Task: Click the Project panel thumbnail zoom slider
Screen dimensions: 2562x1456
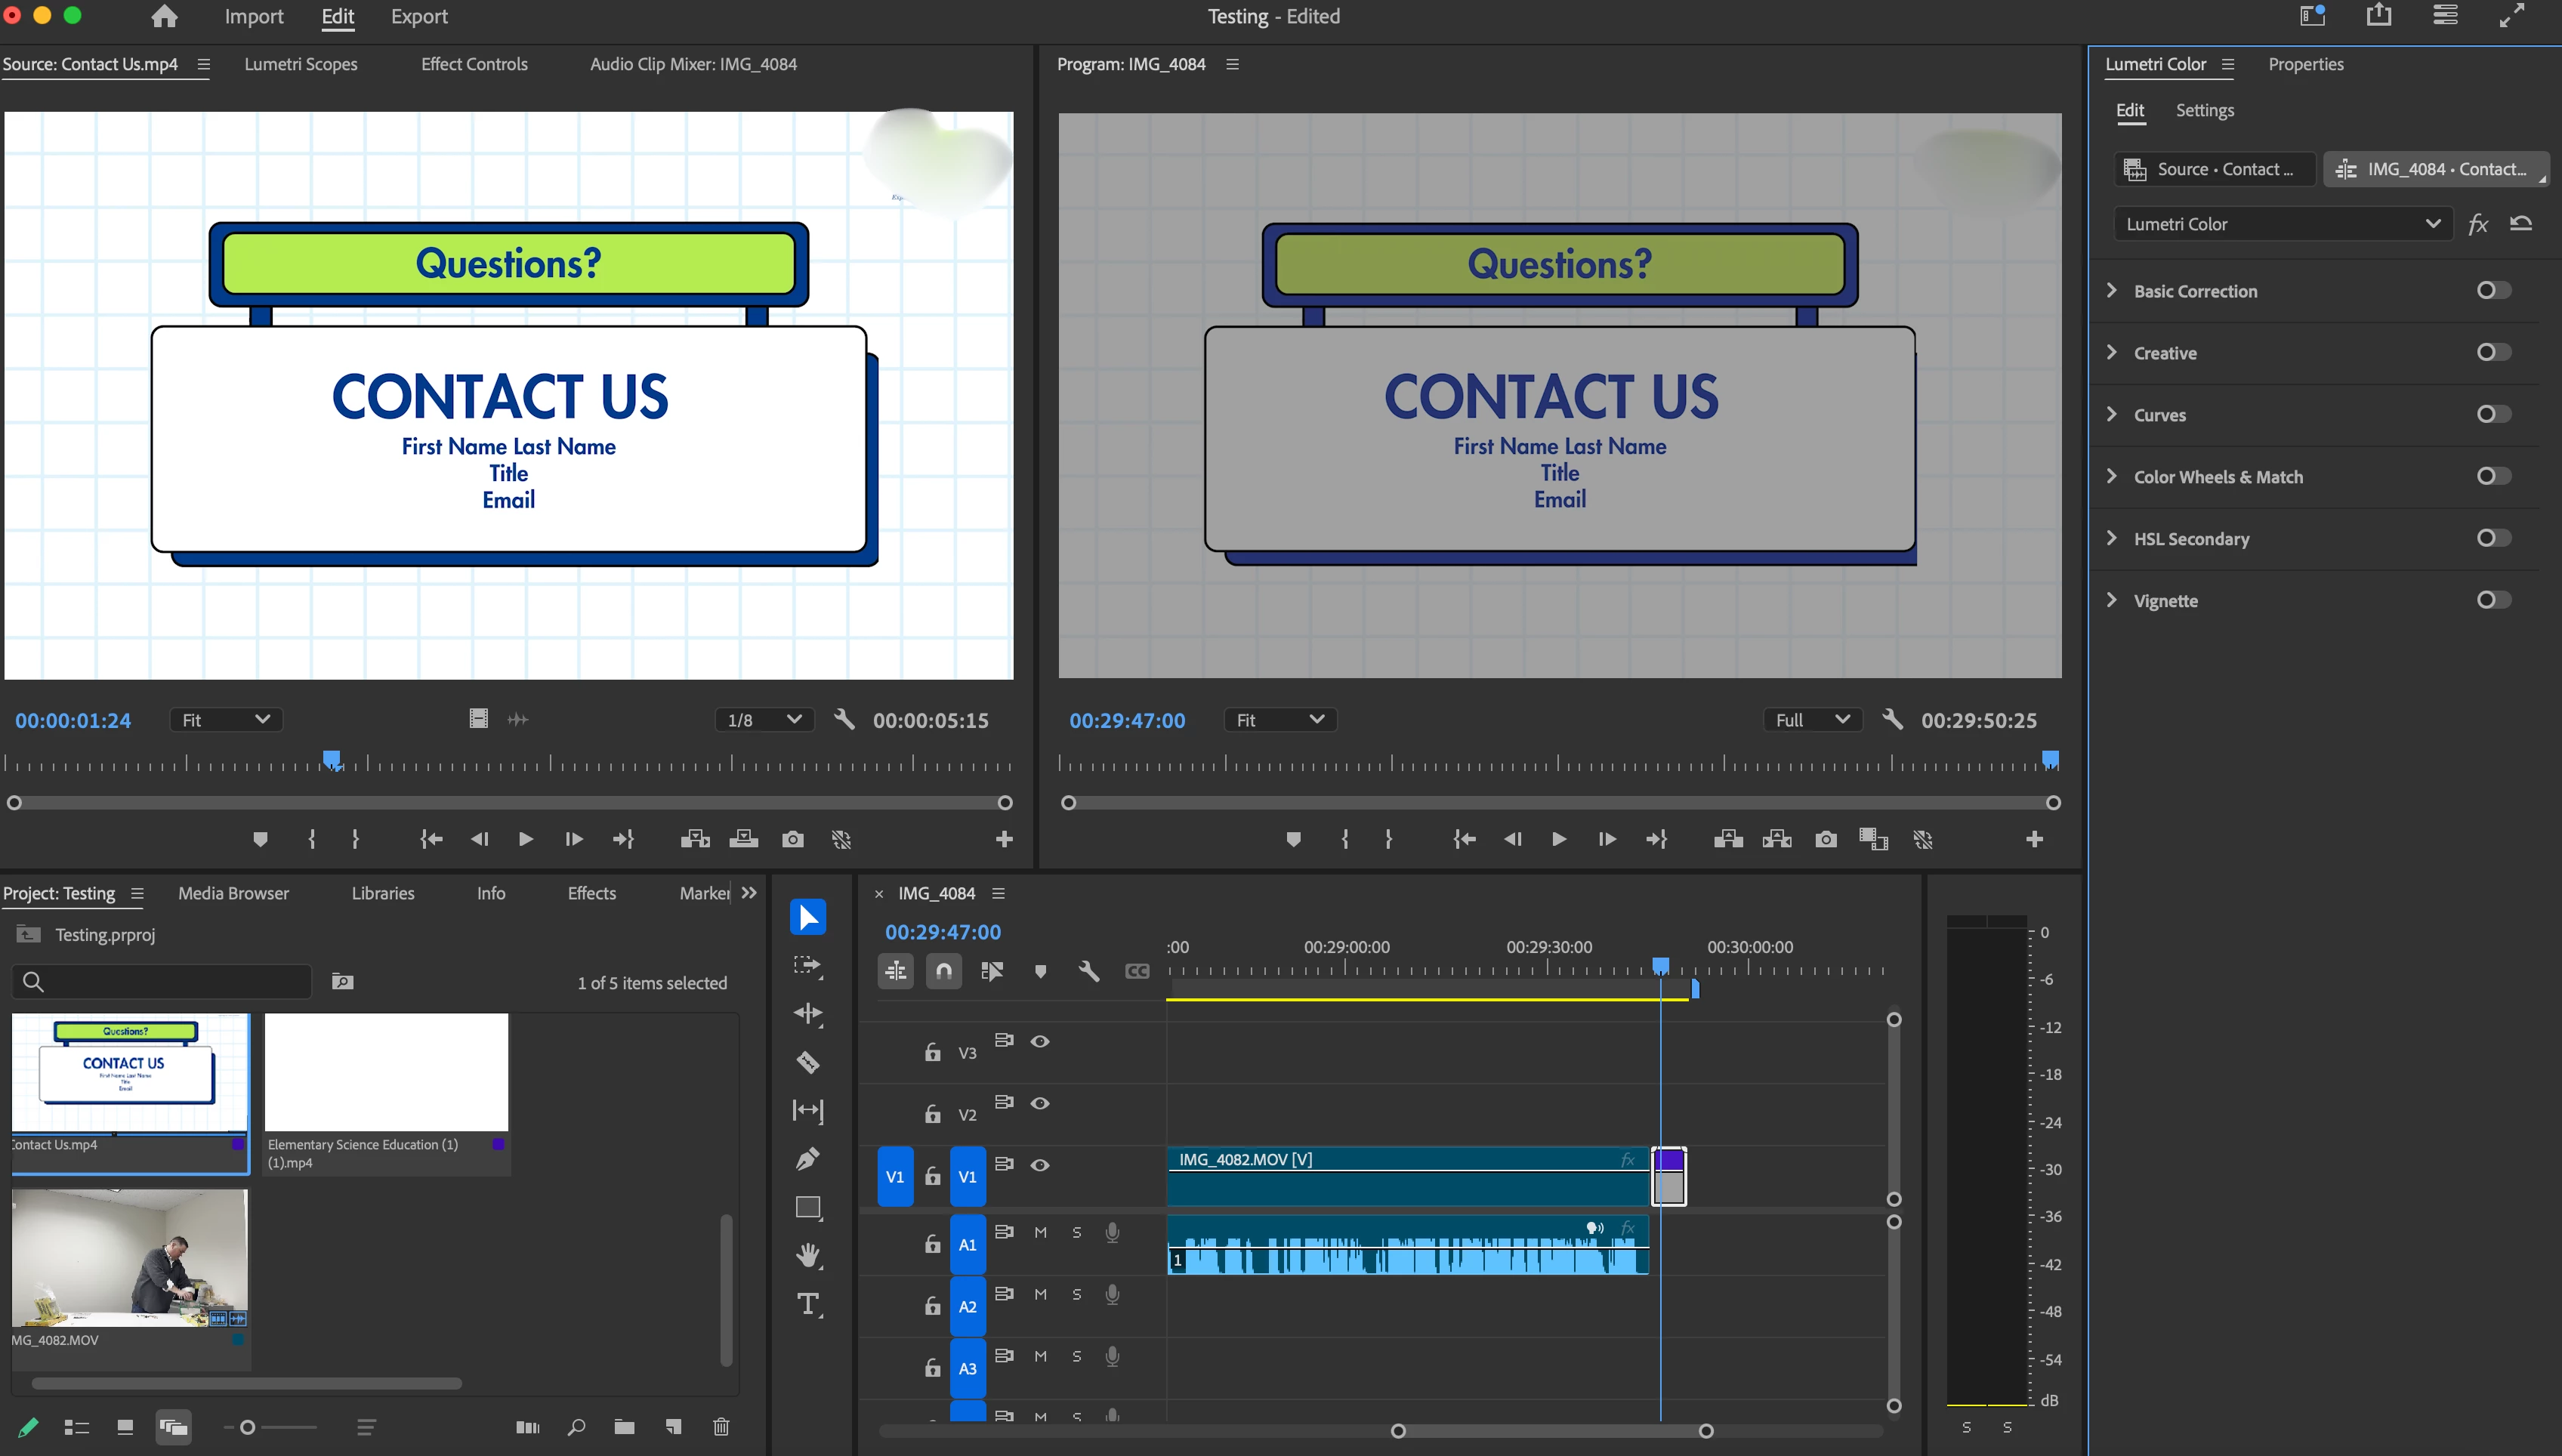Action: 248,1427
